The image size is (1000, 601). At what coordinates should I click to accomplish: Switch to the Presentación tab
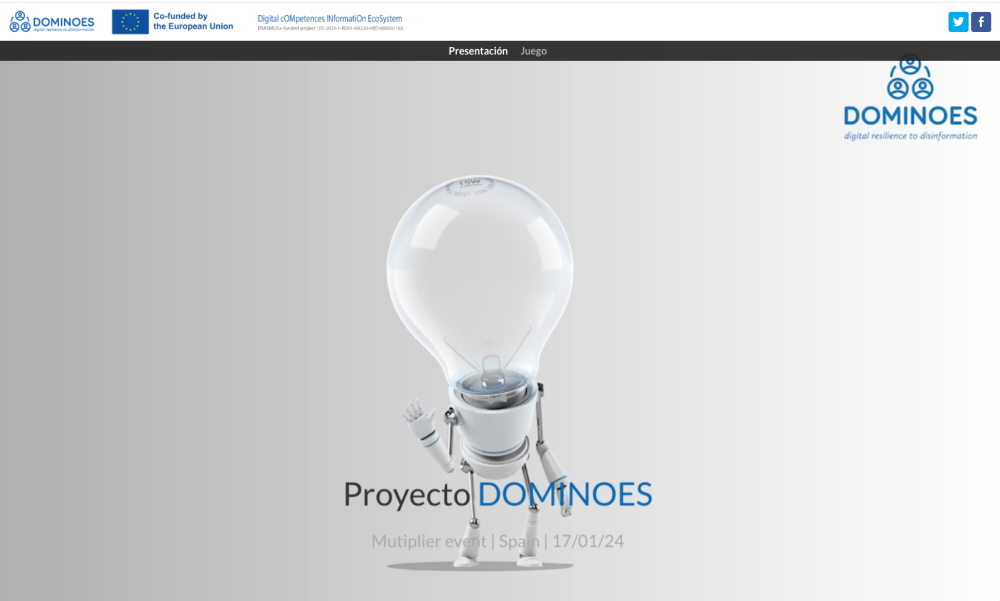[478, 51]
